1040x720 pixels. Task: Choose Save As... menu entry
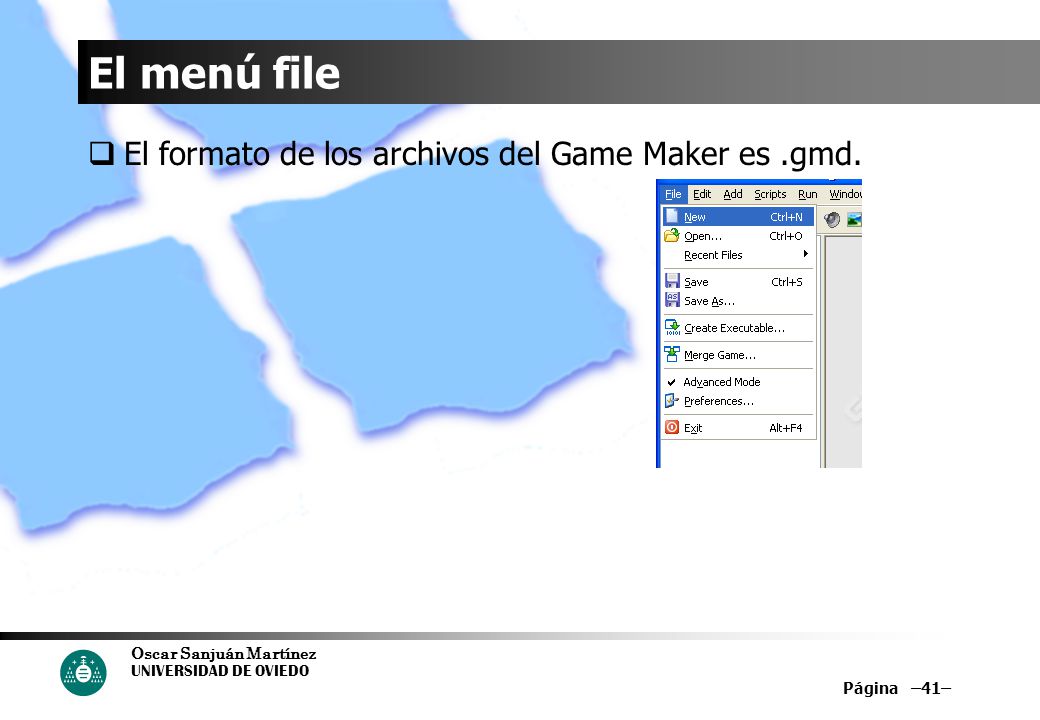(738, 301)
